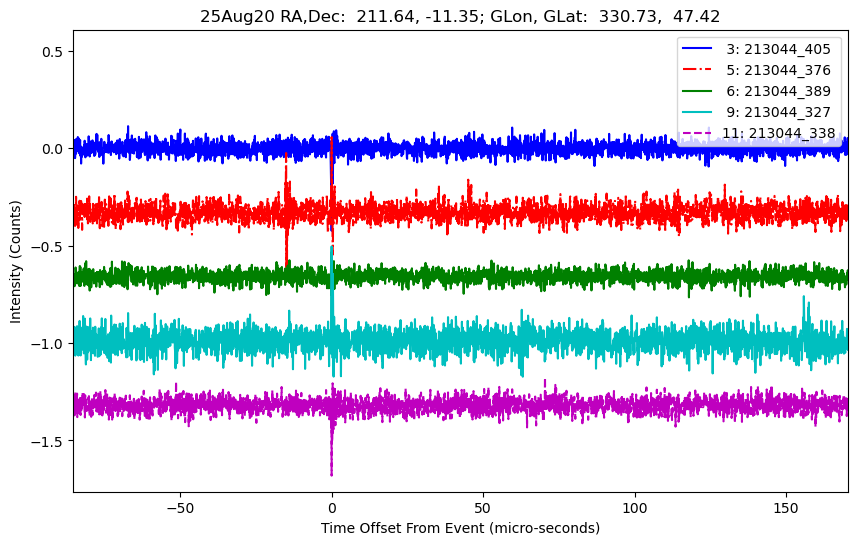
Task: Click the plot title starting with '25Aug20 RA,Dec'
Action: [460, 16]
